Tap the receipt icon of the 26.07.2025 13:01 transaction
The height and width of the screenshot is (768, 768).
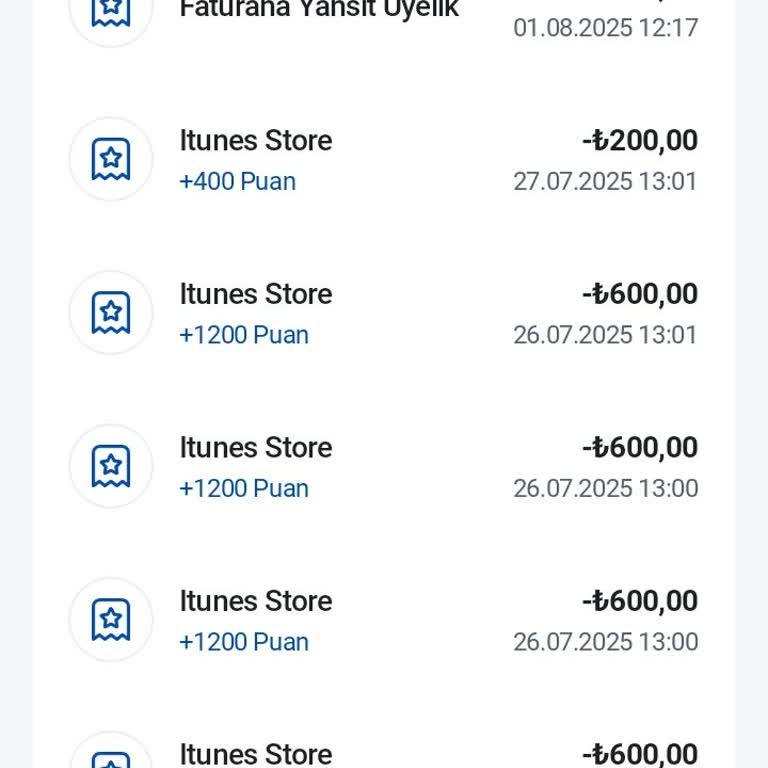pyautogui.click(x=111, y=313)
